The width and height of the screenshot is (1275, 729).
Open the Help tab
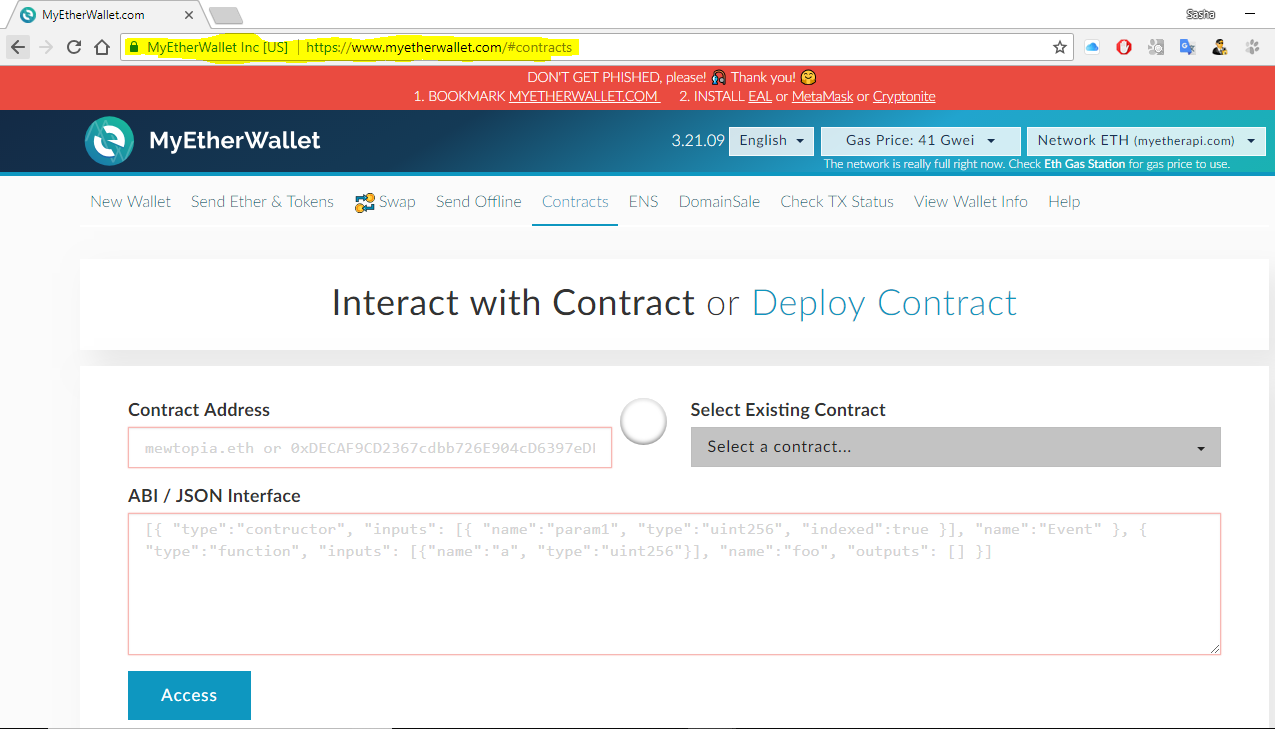[1064, 202]
